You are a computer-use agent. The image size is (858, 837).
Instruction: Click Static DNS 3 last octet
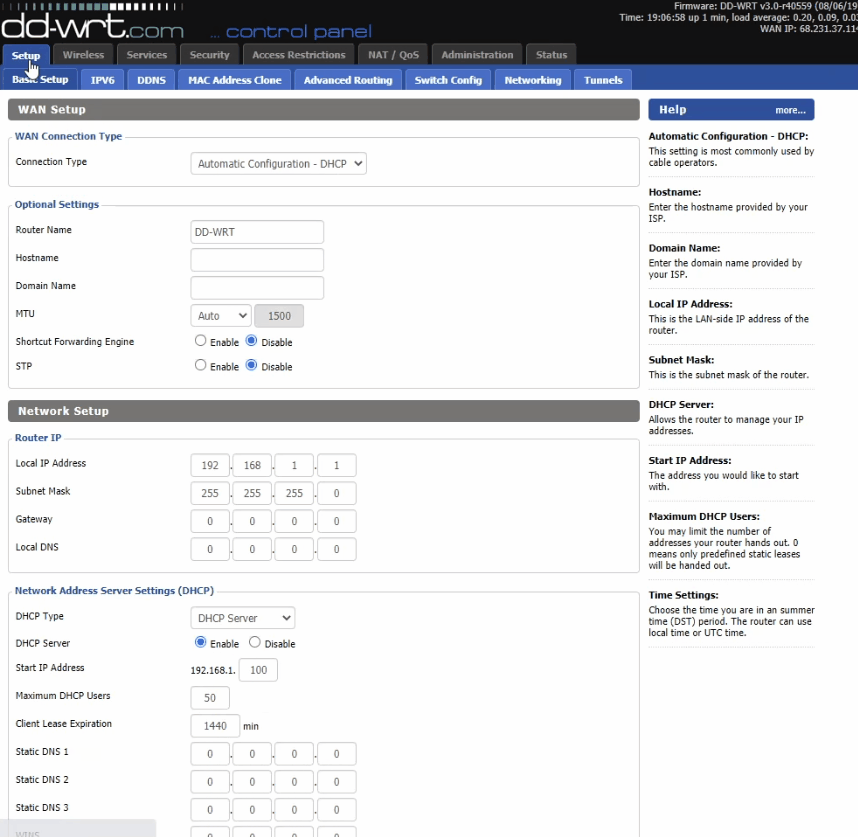coord(337,810)
